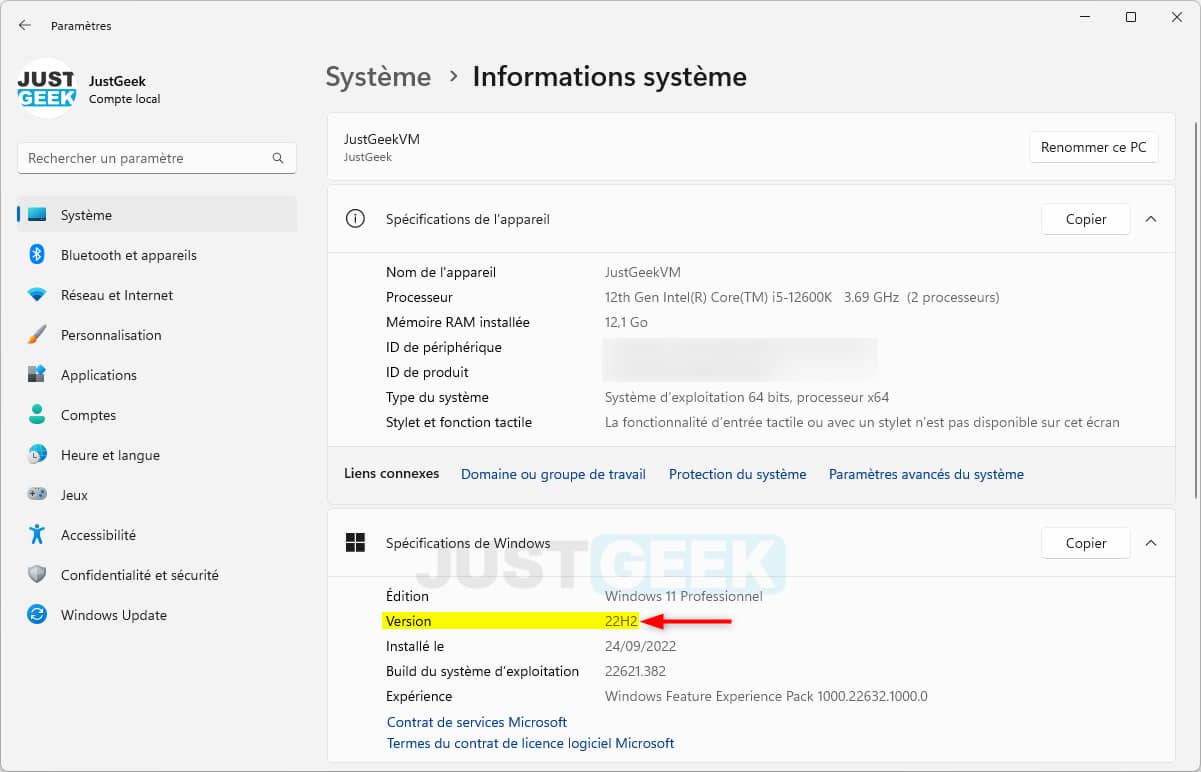Viewport: 1201px width, 772px height.
Task: Open Heure et langue settings
Action: coord(157,455)
